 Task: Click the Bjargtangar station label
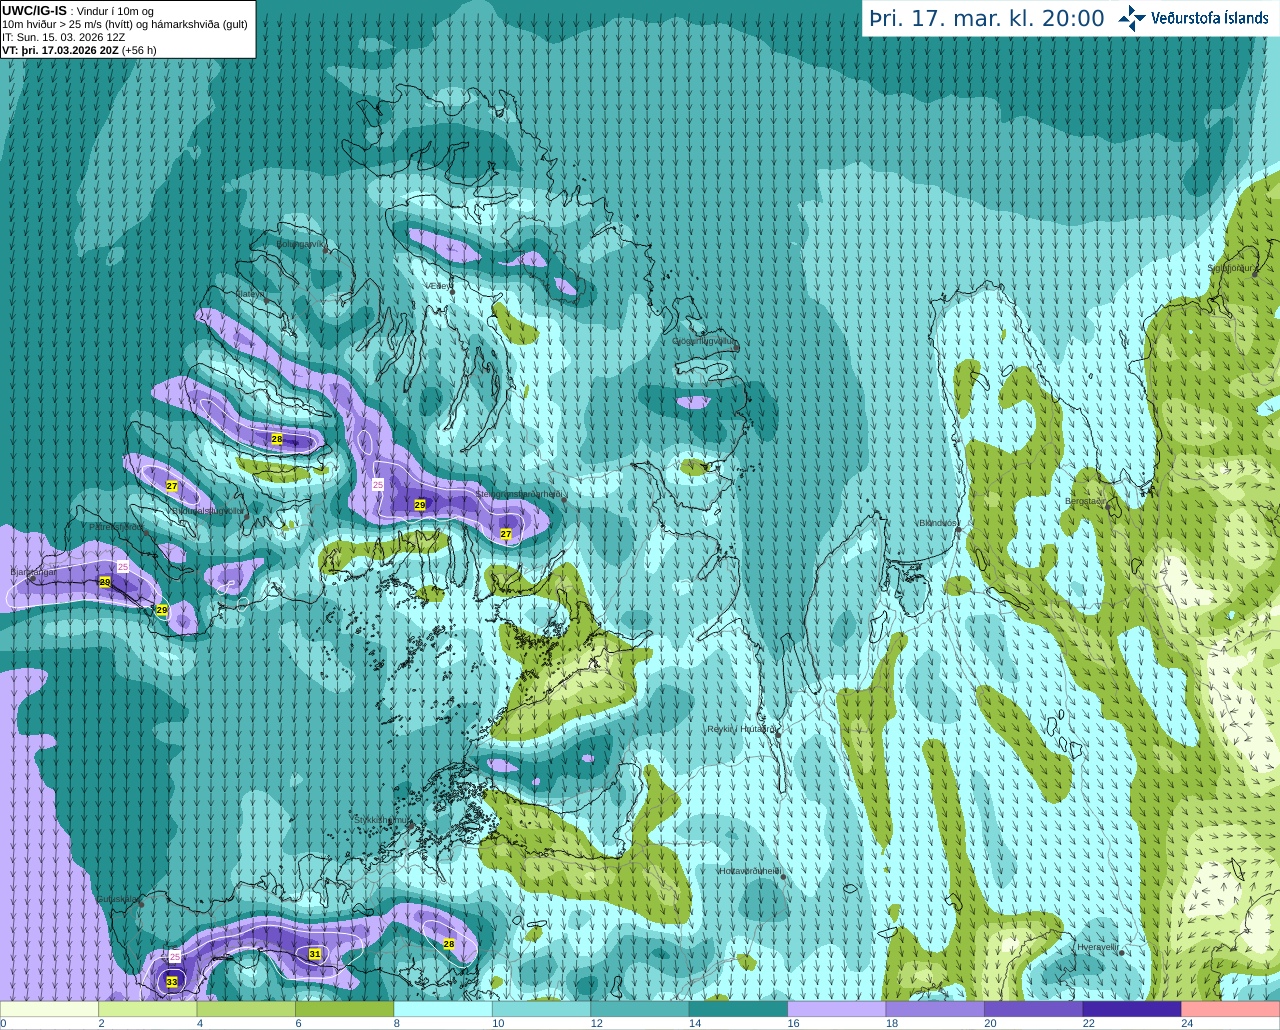pos(33,572)
